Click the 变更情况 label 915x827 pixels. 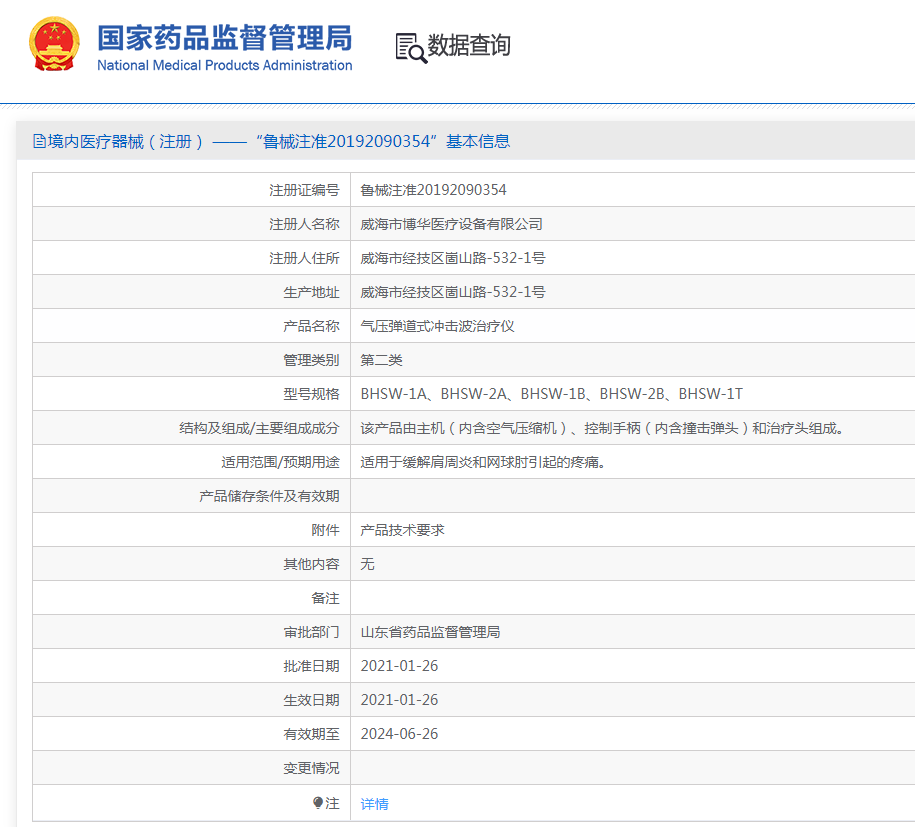pyautogui.click(x=311, y=768)
